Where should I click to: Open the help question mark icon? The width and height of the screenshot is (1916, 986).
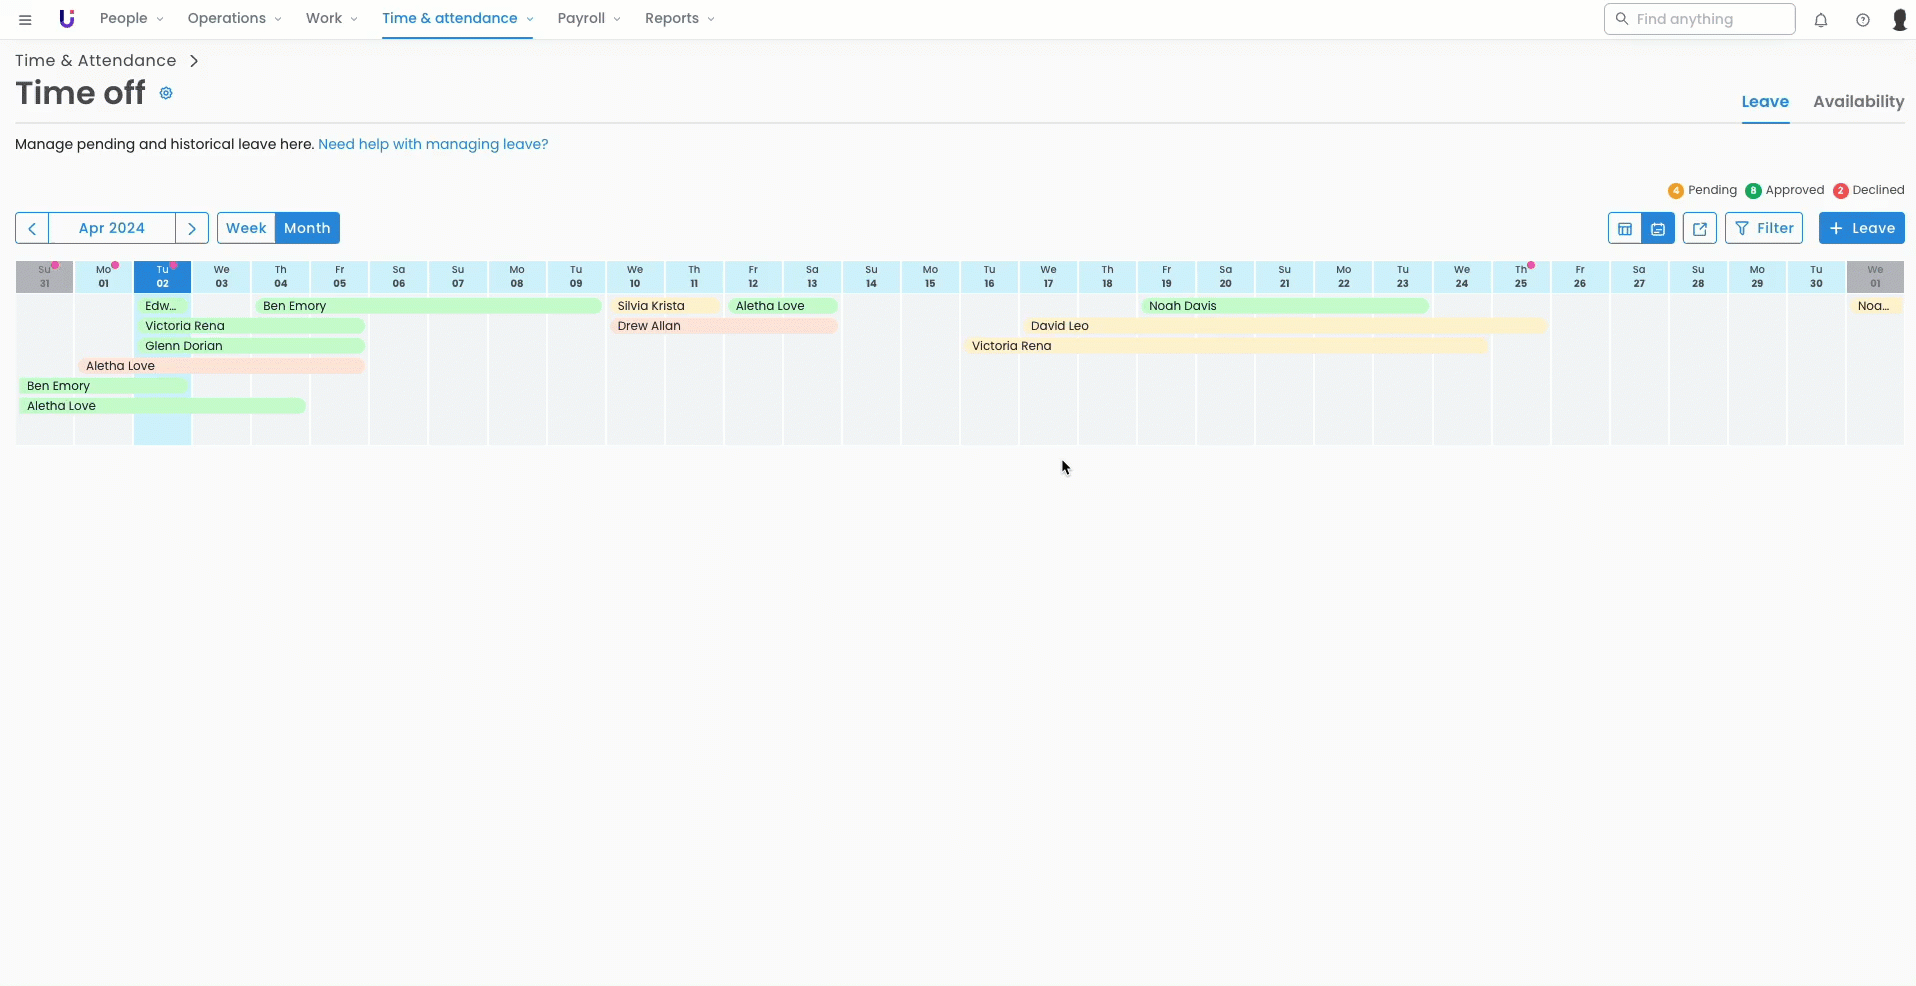[x=1862, y=20]
